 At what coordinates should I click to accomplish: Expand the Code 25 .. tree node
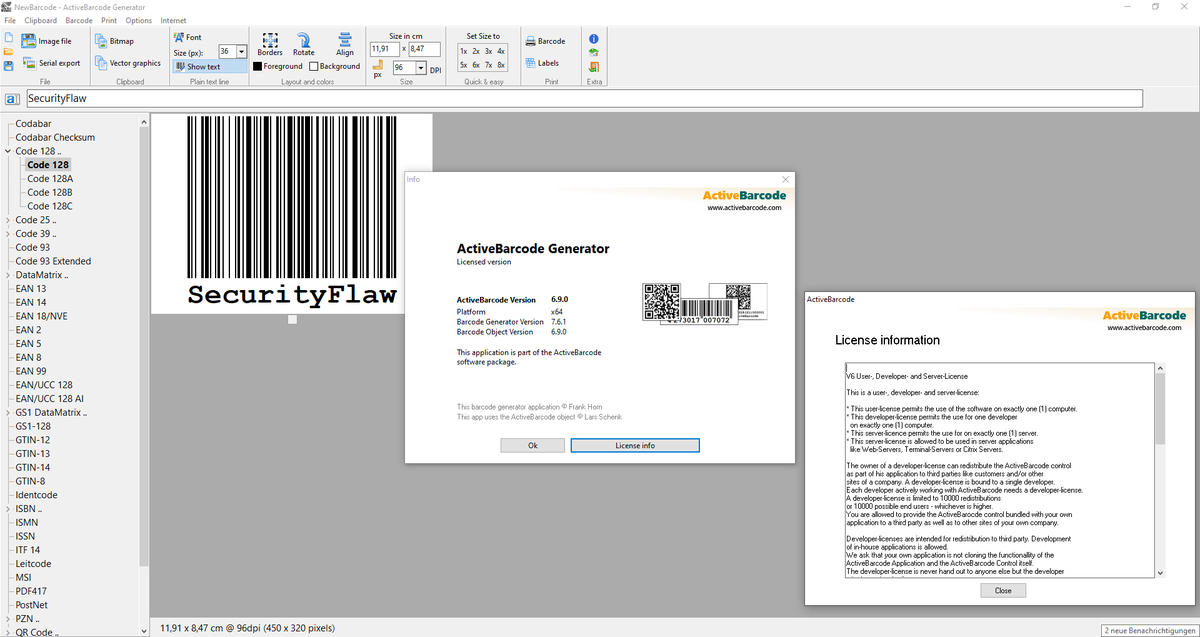pyautogui.click(x=8, y=220)
